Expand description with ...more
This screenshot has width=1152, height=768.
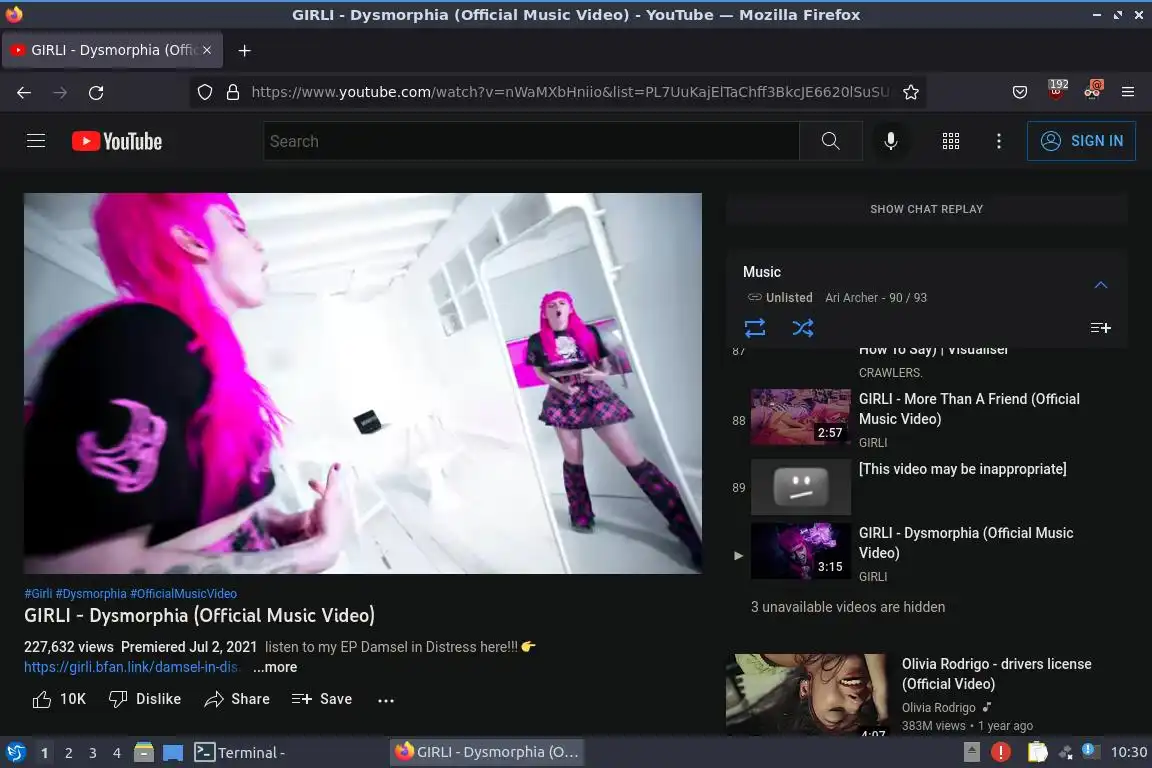pos(275,667)
